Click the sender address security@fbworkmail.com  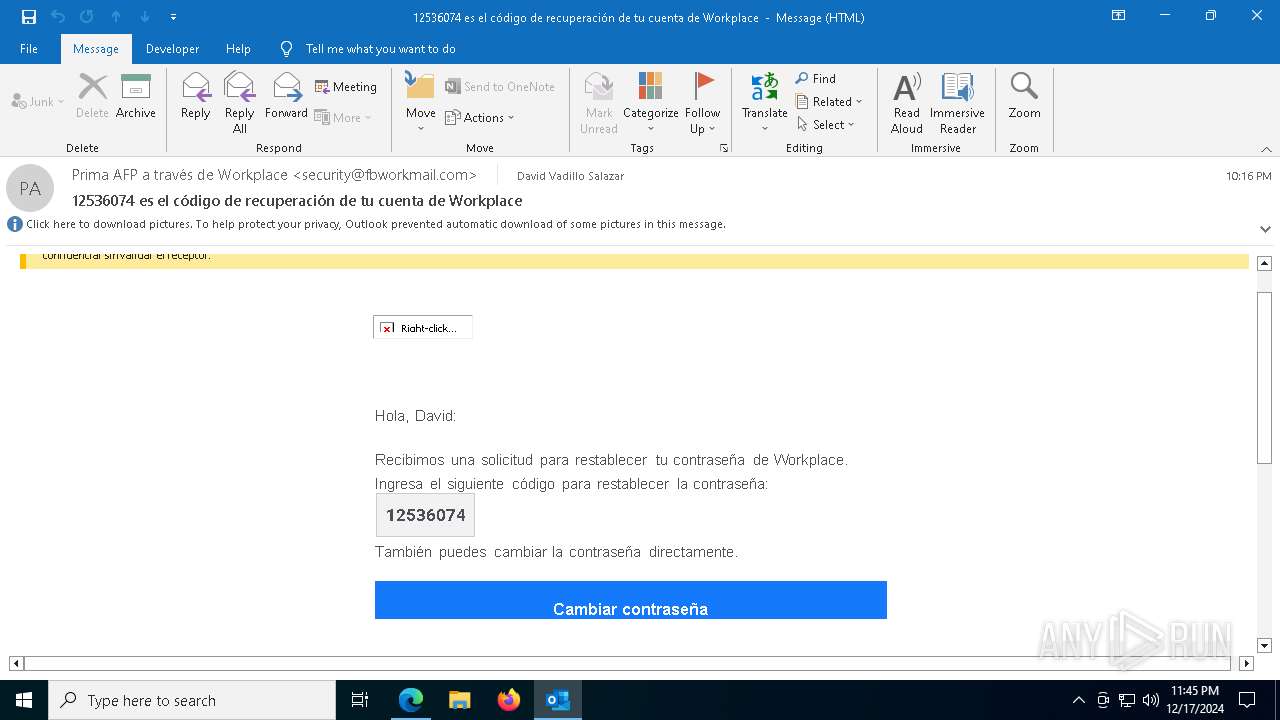point(384,175)
